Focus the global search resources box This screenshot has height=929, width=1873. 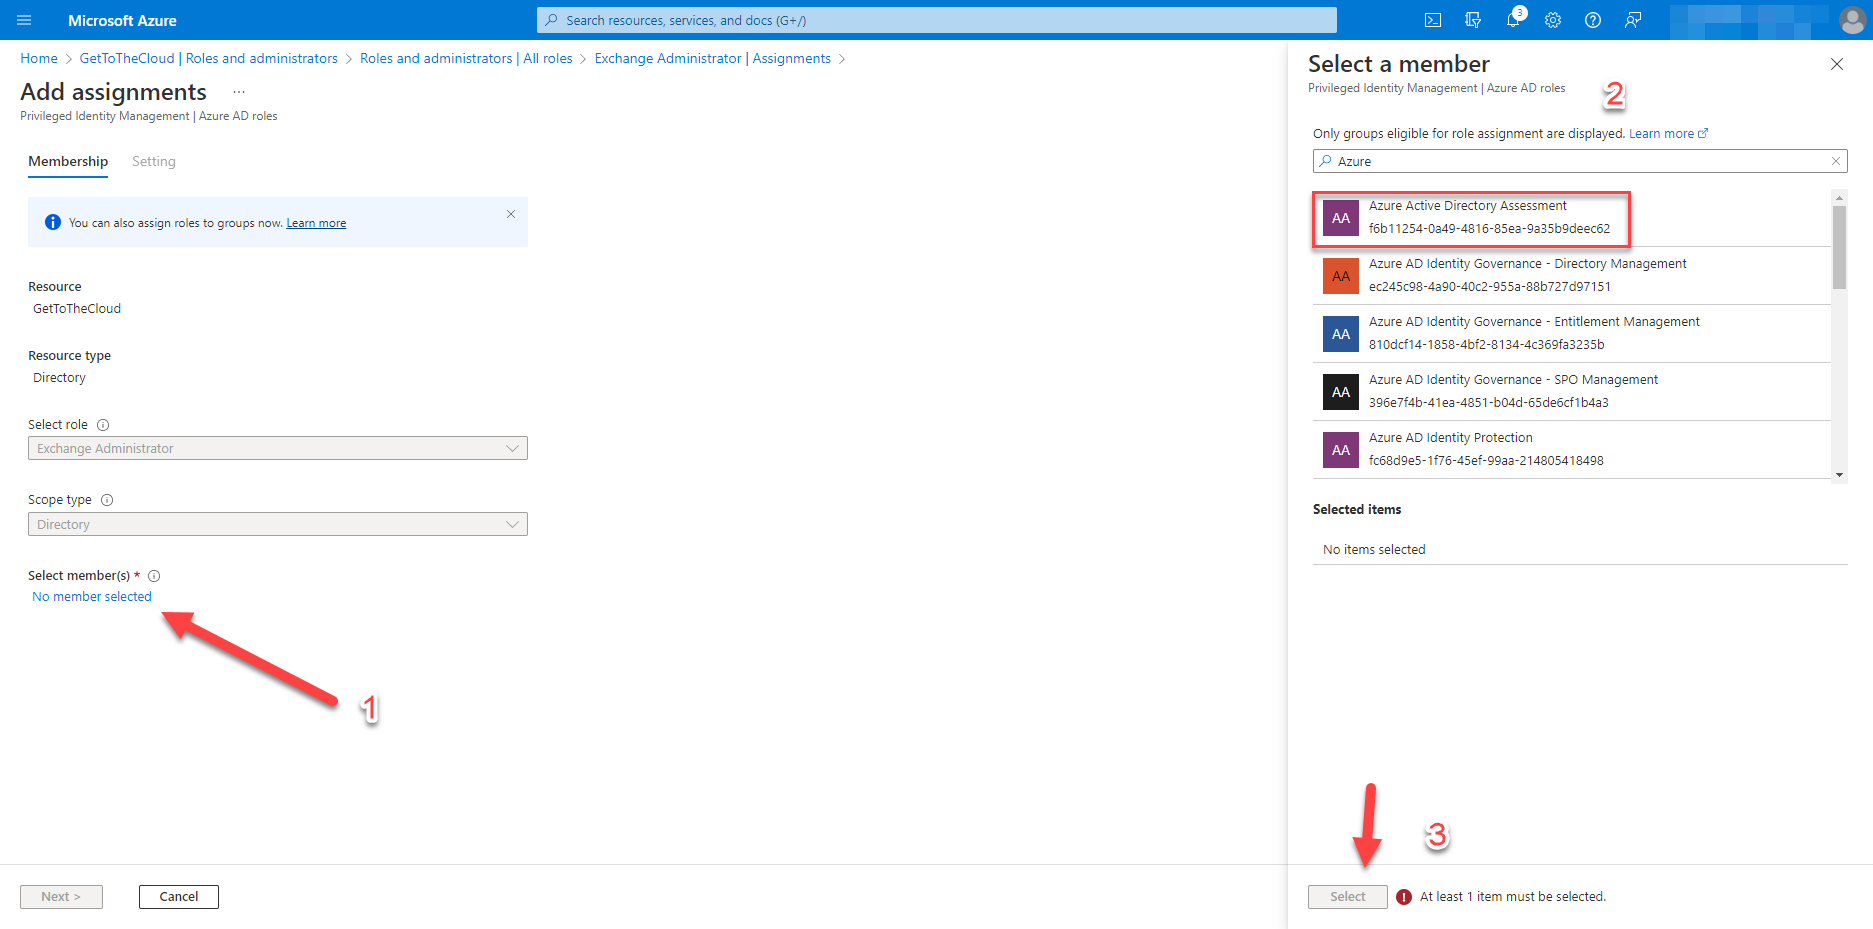(937, 20)
